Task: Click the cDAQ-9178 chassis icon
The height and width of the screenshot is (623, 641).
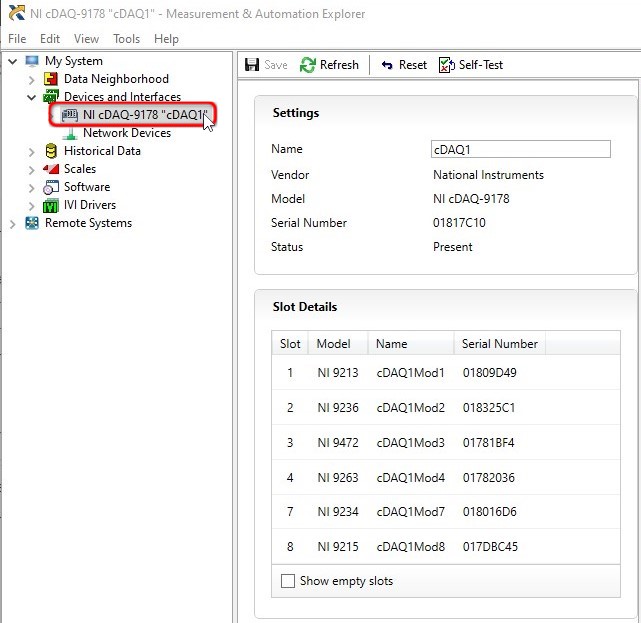Action: pos(69,115)
